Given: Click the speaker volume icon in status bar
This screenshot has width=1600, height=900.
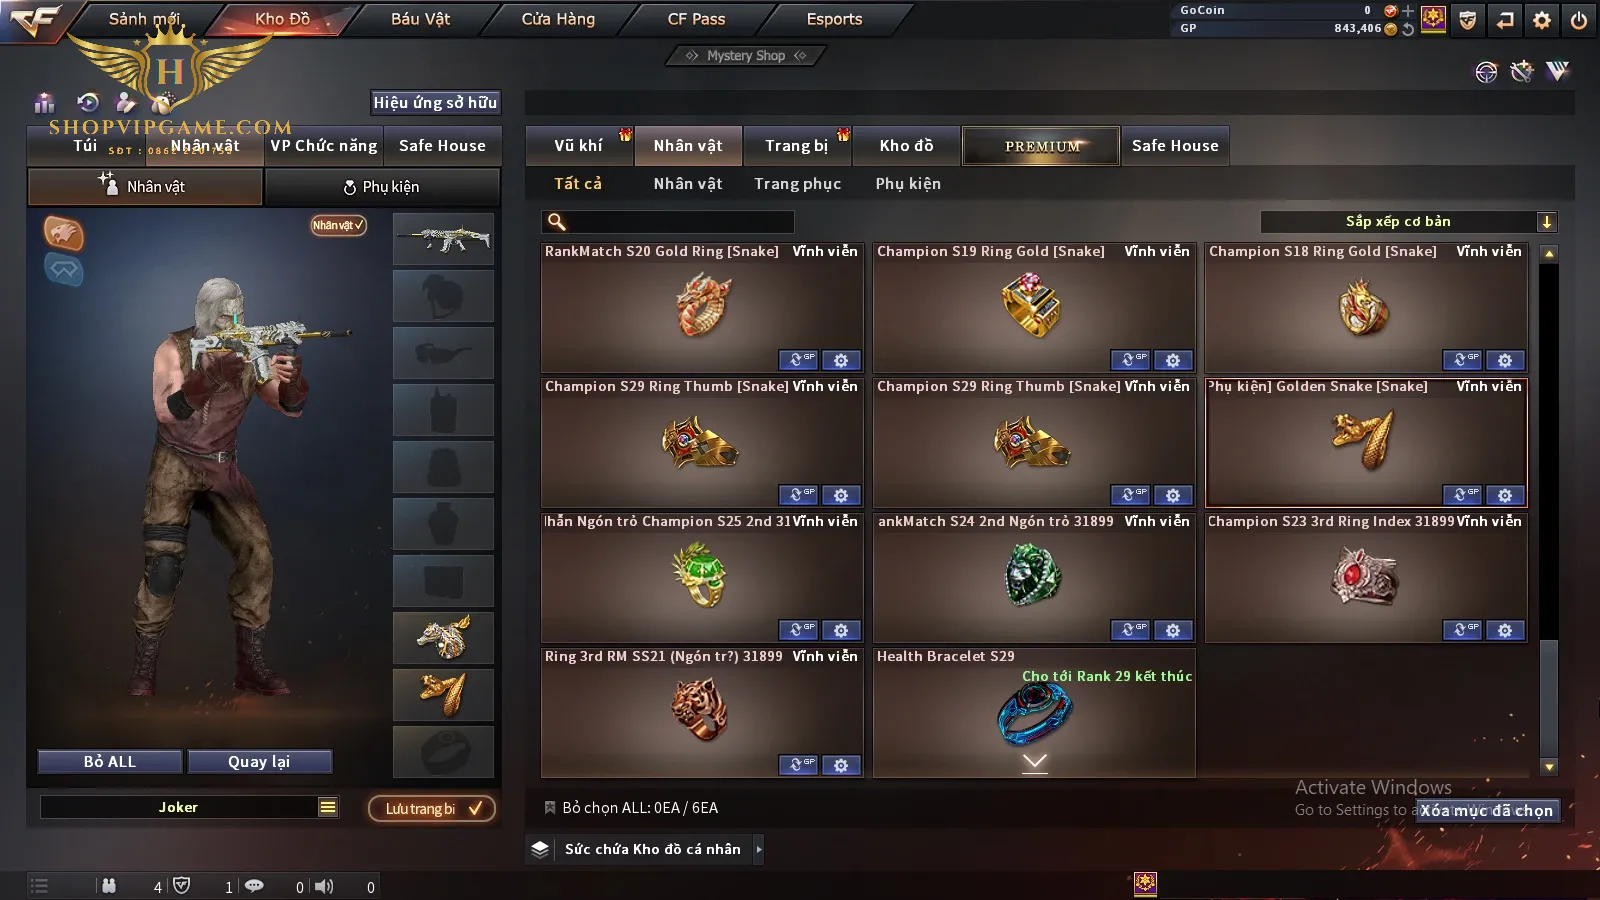Looking at the screenshot, I should pyautogui.click(x=324, y=886).
